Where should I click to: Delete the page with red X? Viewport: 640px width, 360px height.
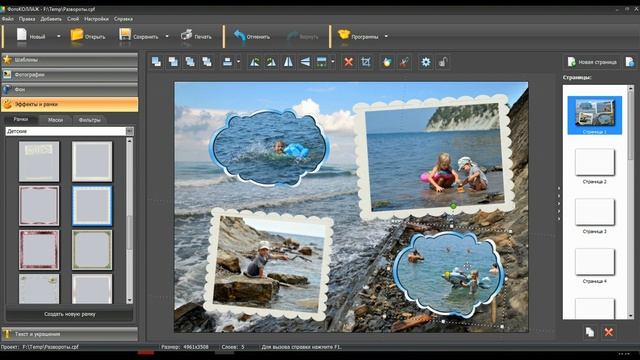coord(609,332)
